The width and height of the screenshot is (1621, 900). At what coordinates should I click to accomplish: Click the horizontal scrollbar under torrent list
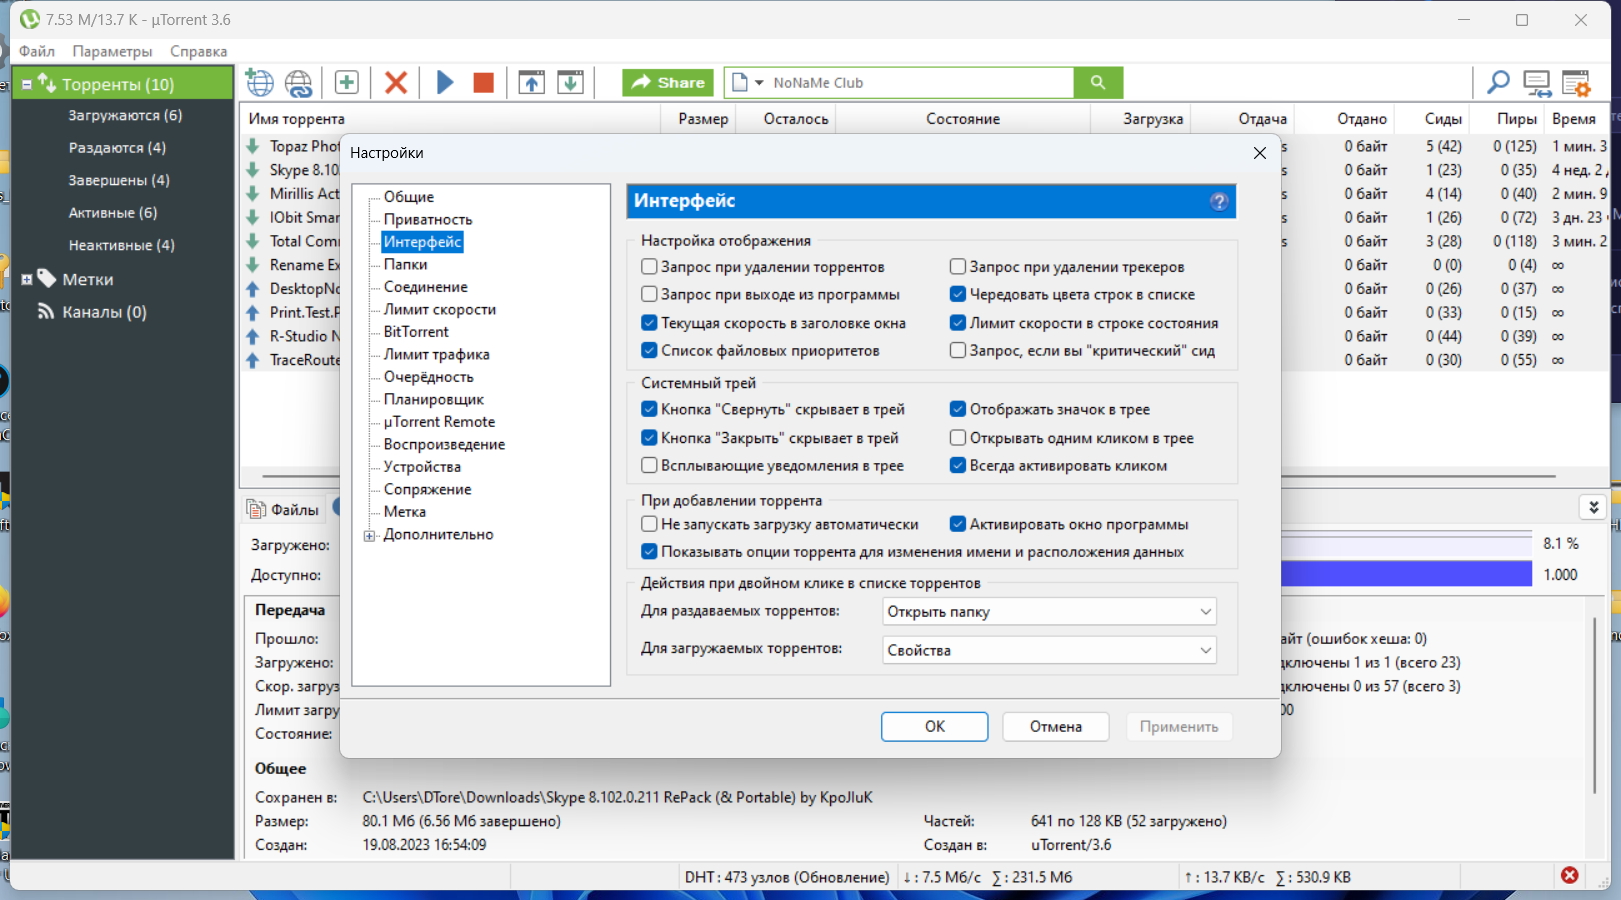tap(908, 476)
